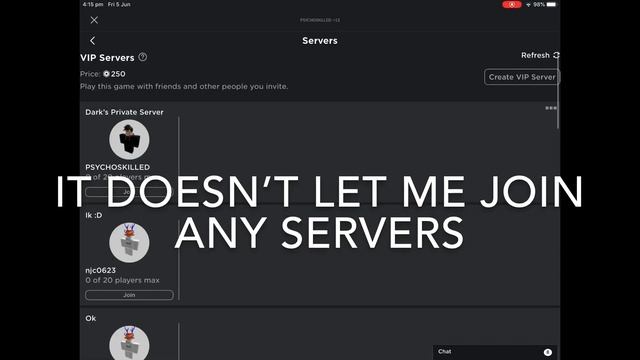The height and width of the screenshot is (360, 640).
Task: Click the battery indicator in the status bar
Action: 551,4
